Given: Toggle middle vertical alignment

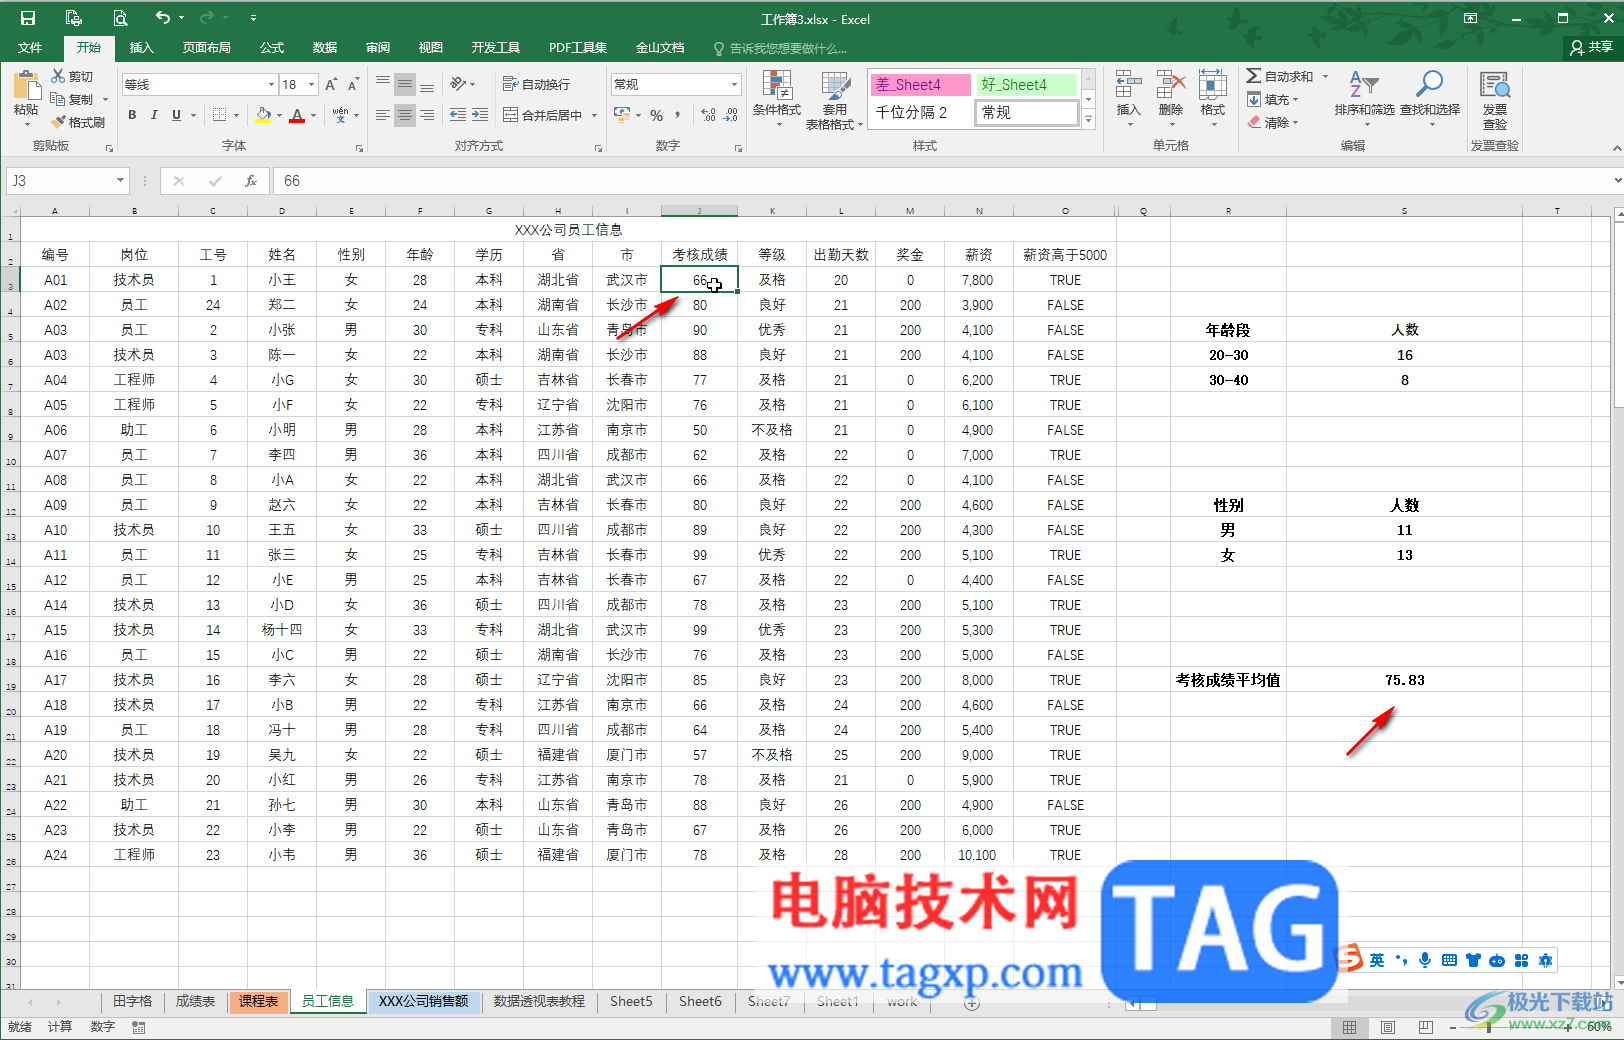Looking at the screenshot, I should point(405,84).
